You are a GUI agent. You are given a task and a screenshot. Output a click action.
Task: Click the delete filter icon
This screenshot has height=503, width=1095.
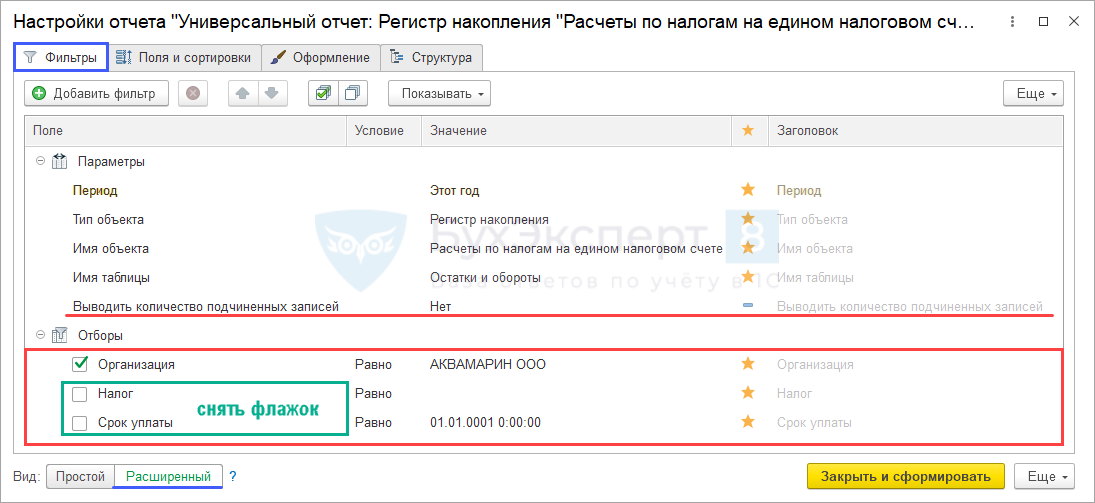tap(193, 94)
